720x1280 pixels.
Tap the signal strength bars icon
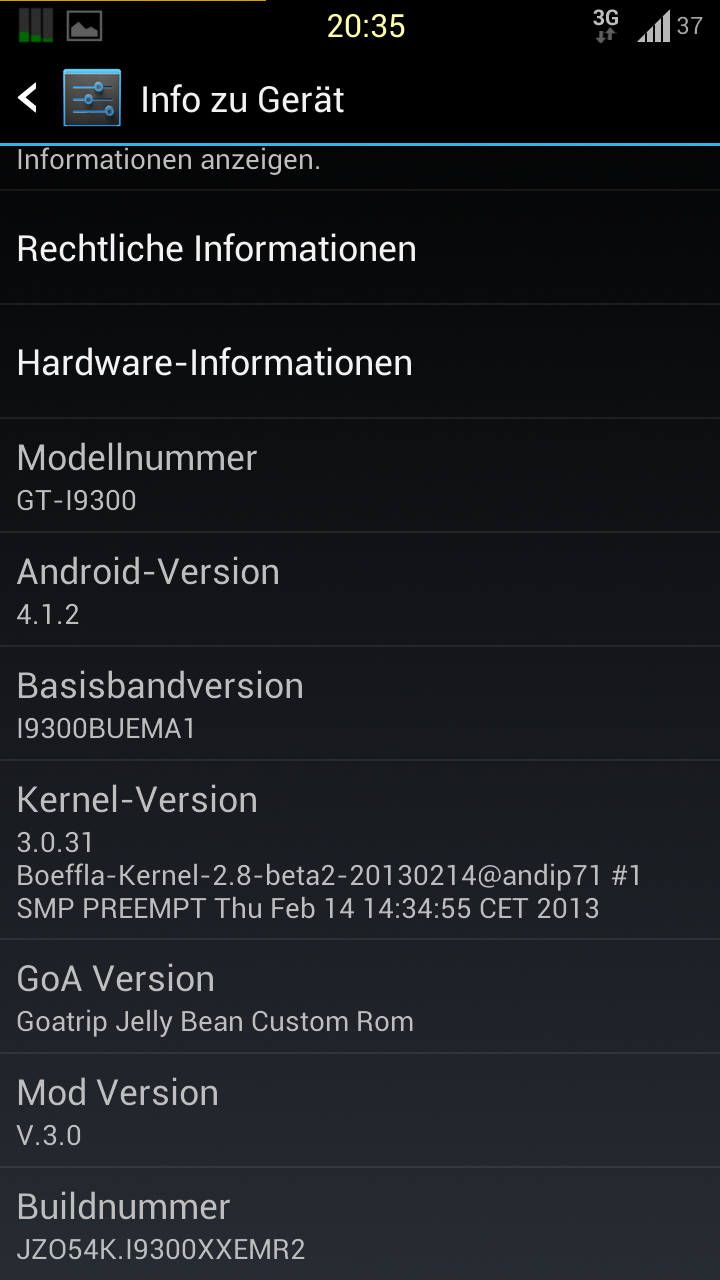(x=654, y=26)
